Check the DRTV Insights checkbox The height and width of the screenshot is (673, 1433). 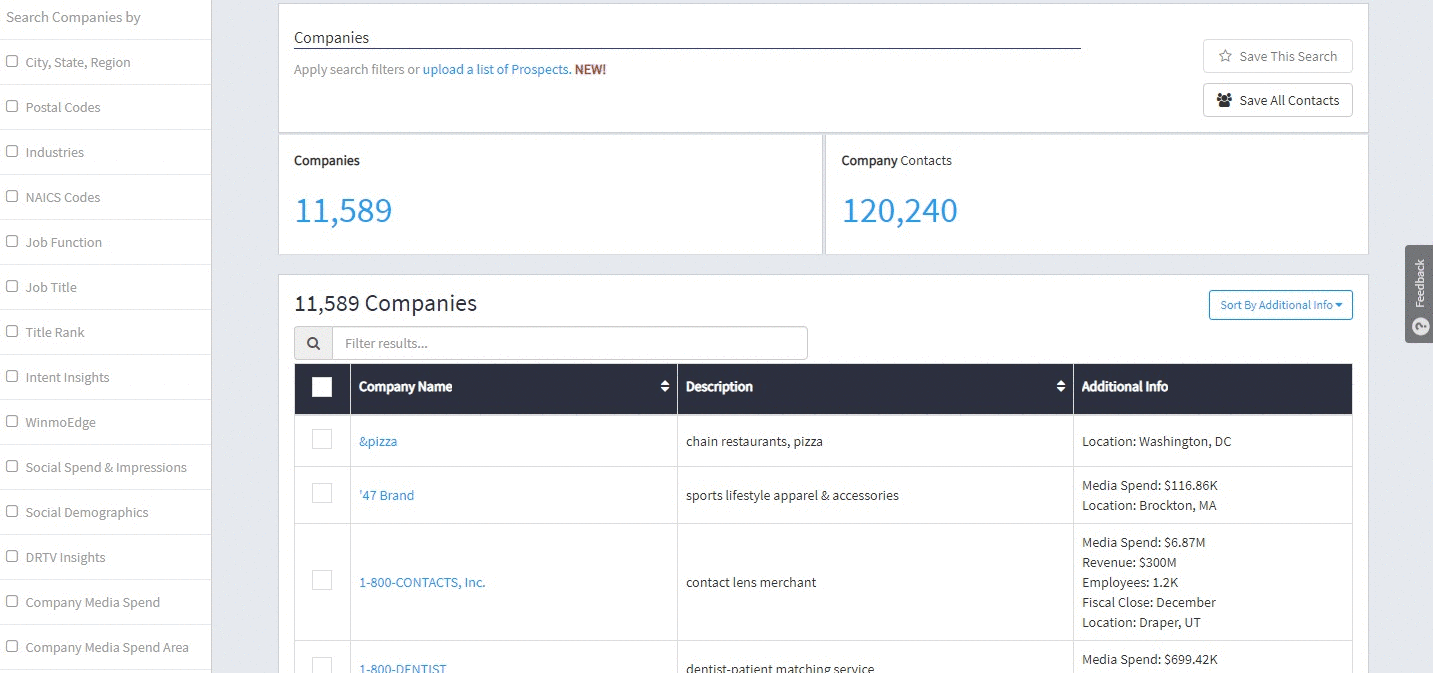coord(12,556)
